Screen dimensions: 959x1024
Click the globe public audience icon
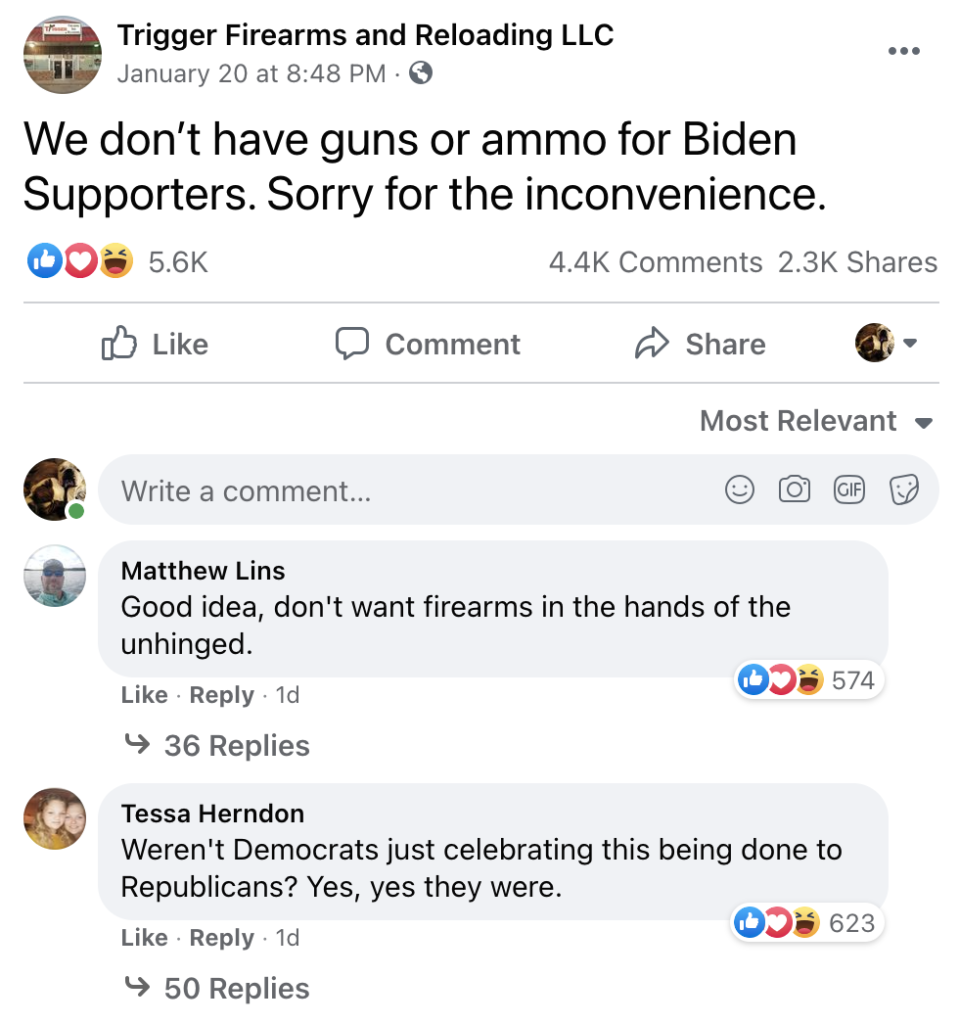[x=422, y=73]
